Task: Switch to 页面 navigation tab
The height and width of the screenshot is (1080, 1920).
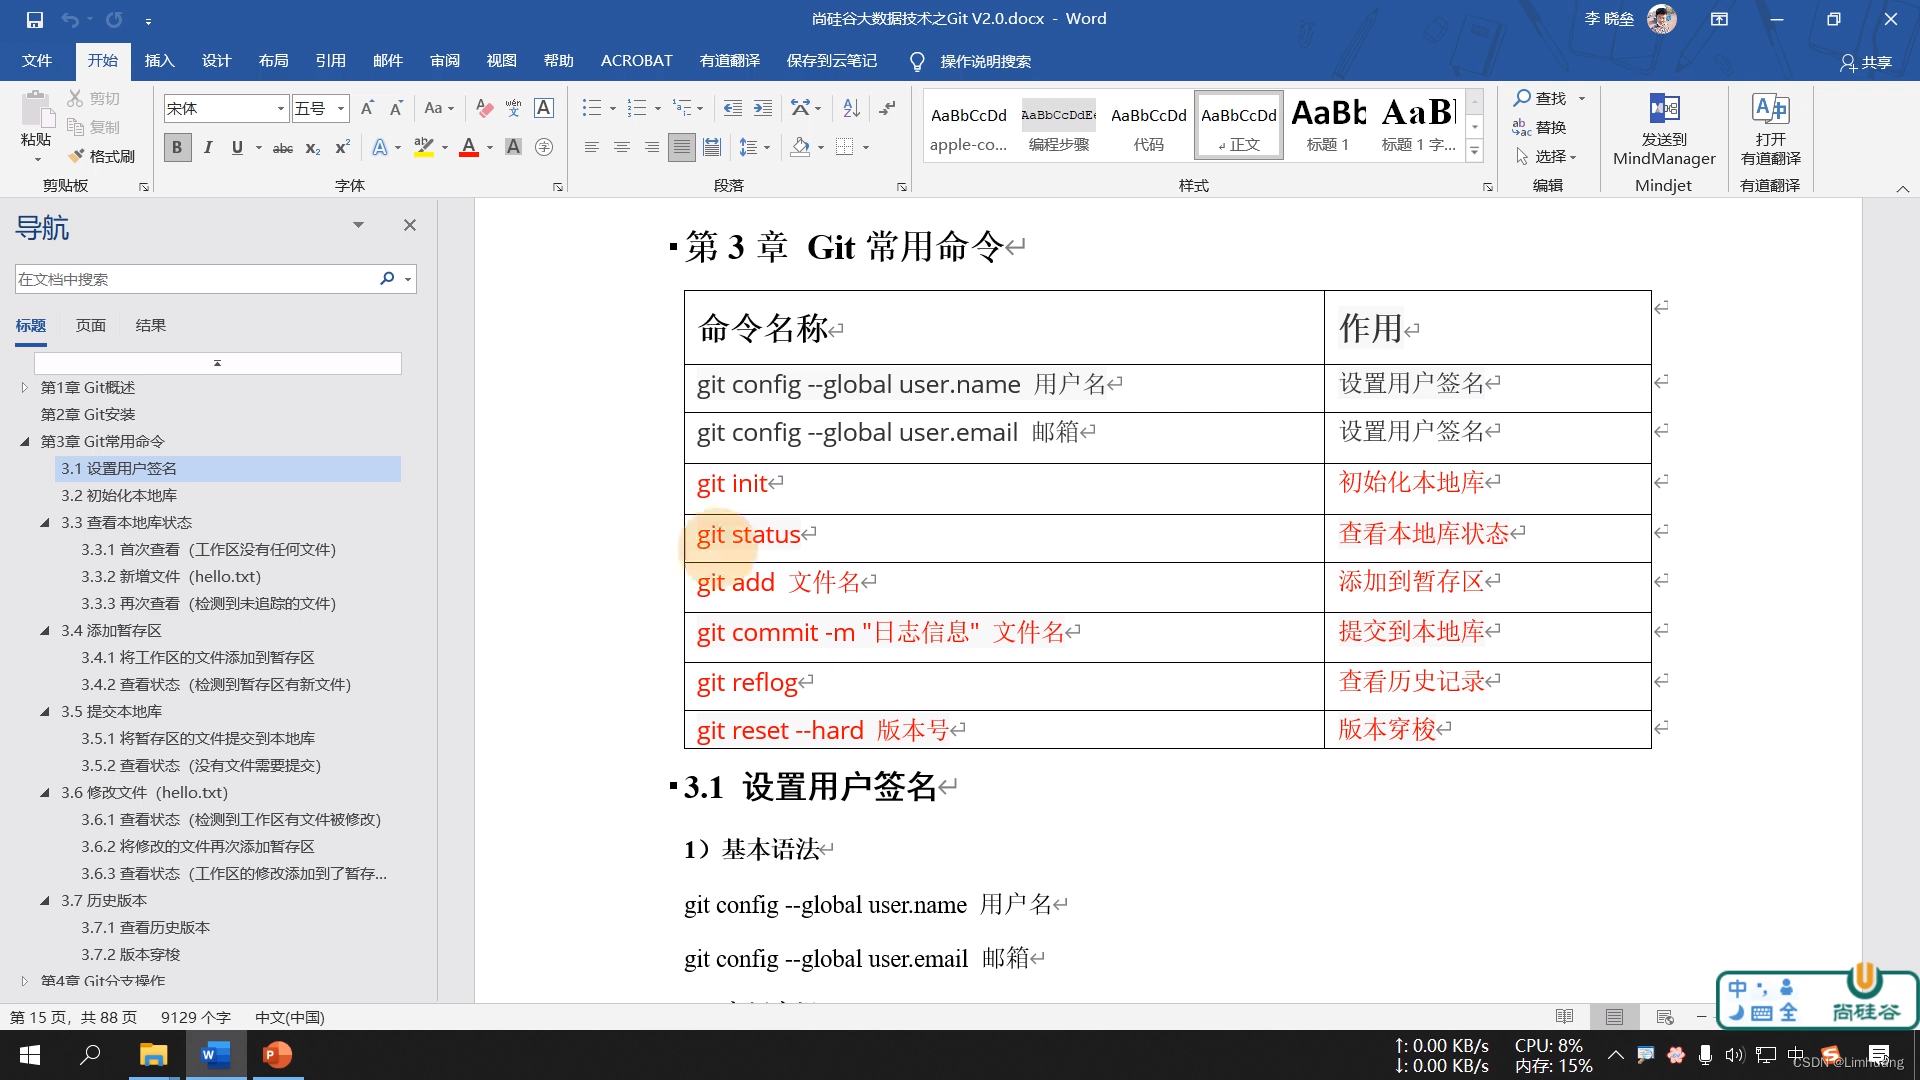Action: (x=90, y=325)
